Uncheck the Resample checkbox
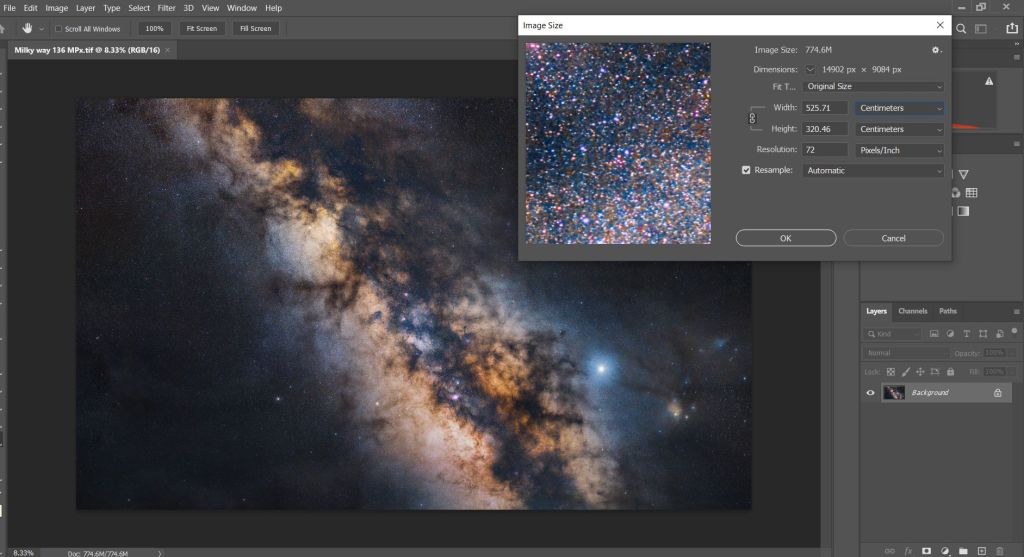Screen dimensions: 1024x557 pos(746,170)
